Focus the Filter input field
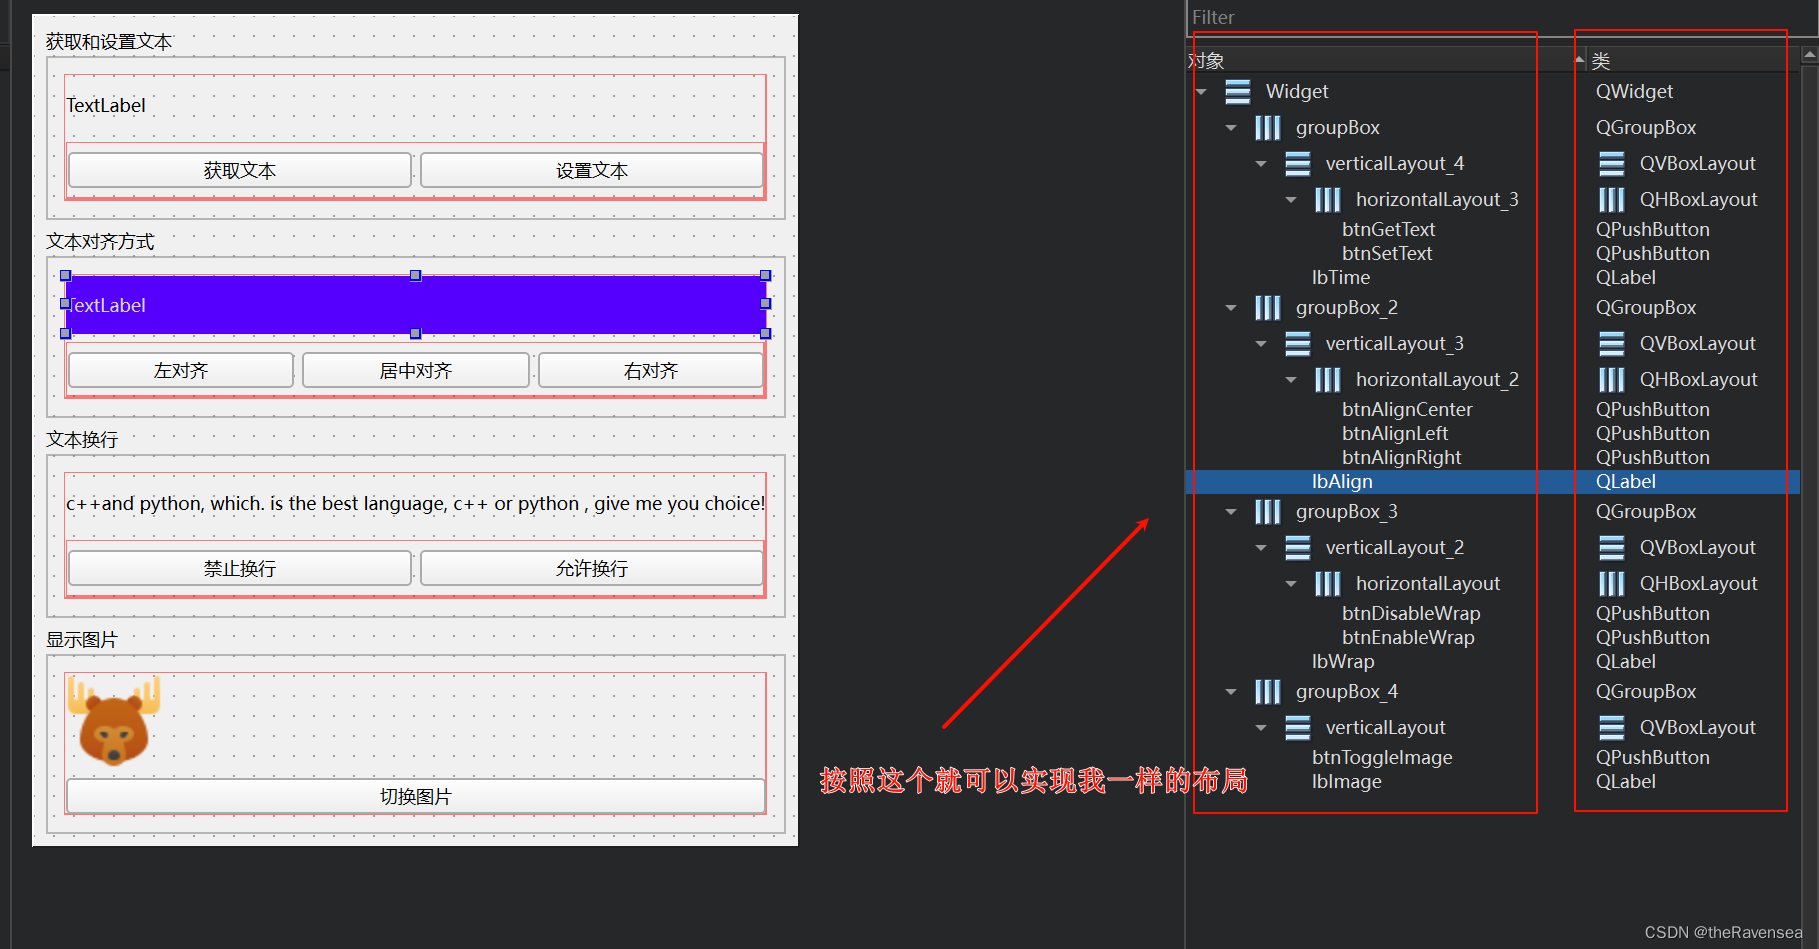Image resolution: width=1819 pixels, height=949 pixels. 1500,17
